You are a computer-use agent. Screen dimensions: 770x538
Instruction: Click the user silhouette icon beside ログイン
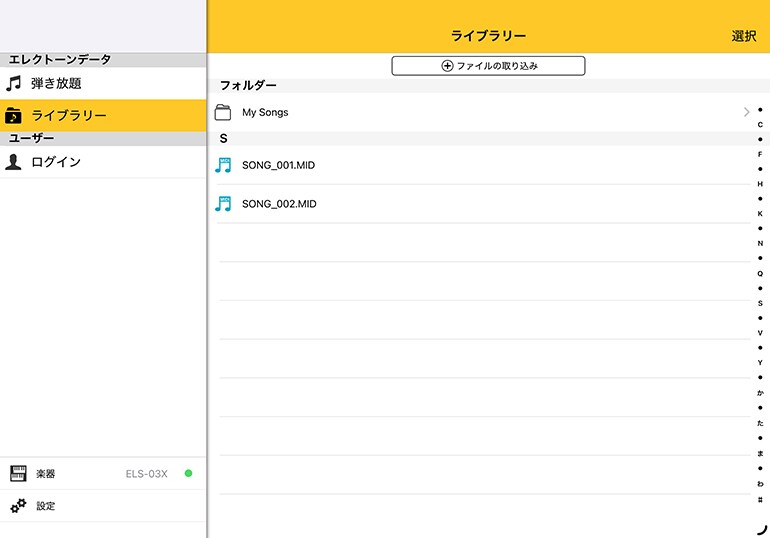pyautogui.click(x=13, y=162)
